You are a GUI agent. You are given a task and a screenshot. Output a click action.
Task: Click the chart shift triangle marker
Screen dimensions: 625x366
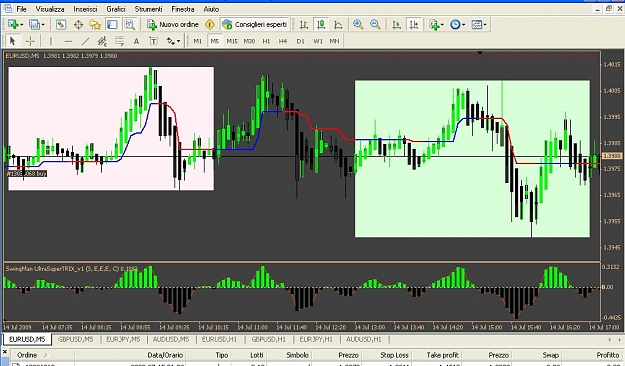click(x=480, y=53)
